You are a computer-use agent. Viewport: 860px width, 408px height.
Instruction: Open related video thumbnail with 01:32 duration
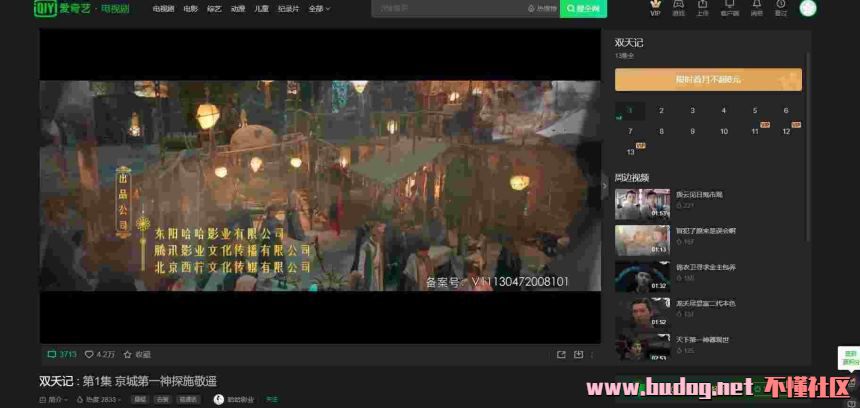[642, 276]
